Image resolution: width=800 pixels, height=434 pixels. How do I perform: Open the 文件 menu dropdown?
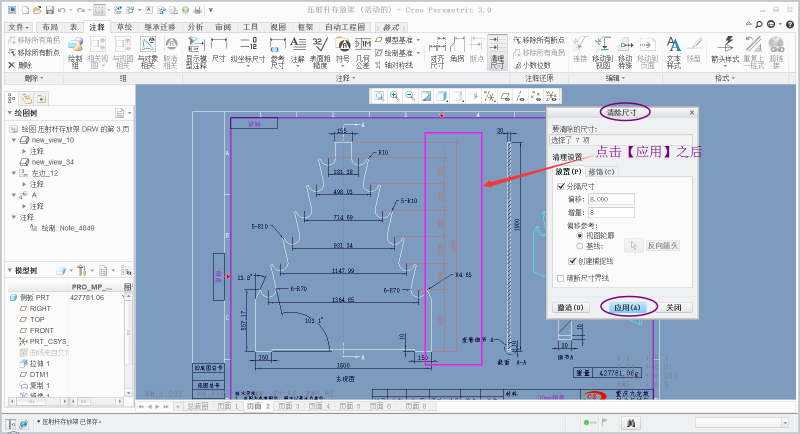[18, 27]
